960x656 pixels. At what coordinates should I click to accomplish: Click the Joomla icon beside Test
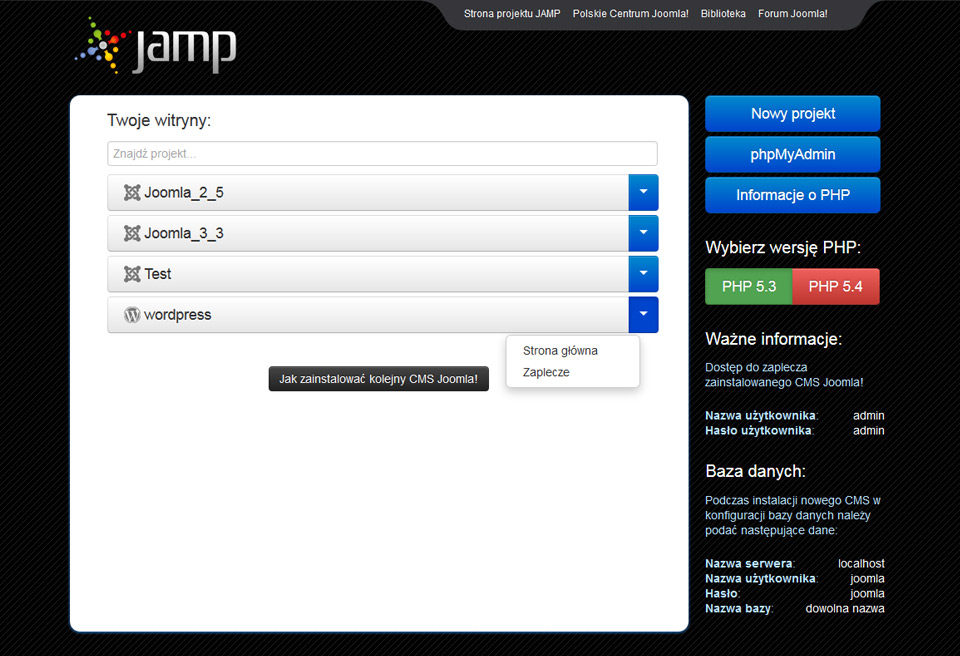tap(132, 274)
